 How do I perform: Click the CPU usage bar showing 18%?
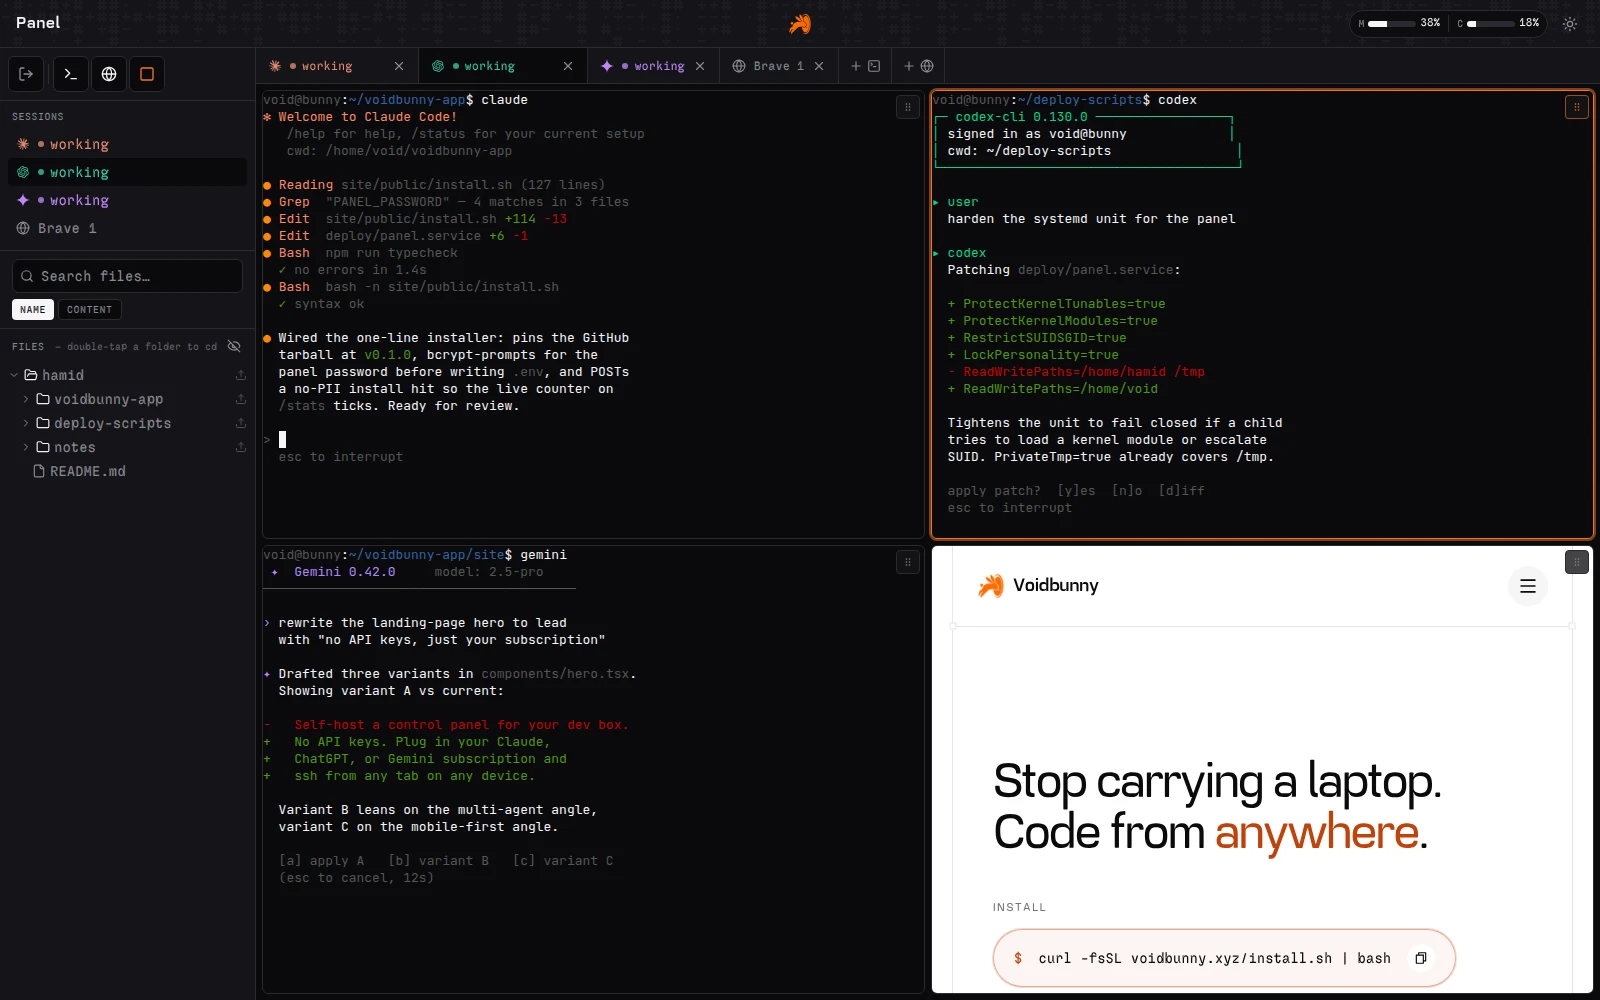click(x=1497, y=23)
